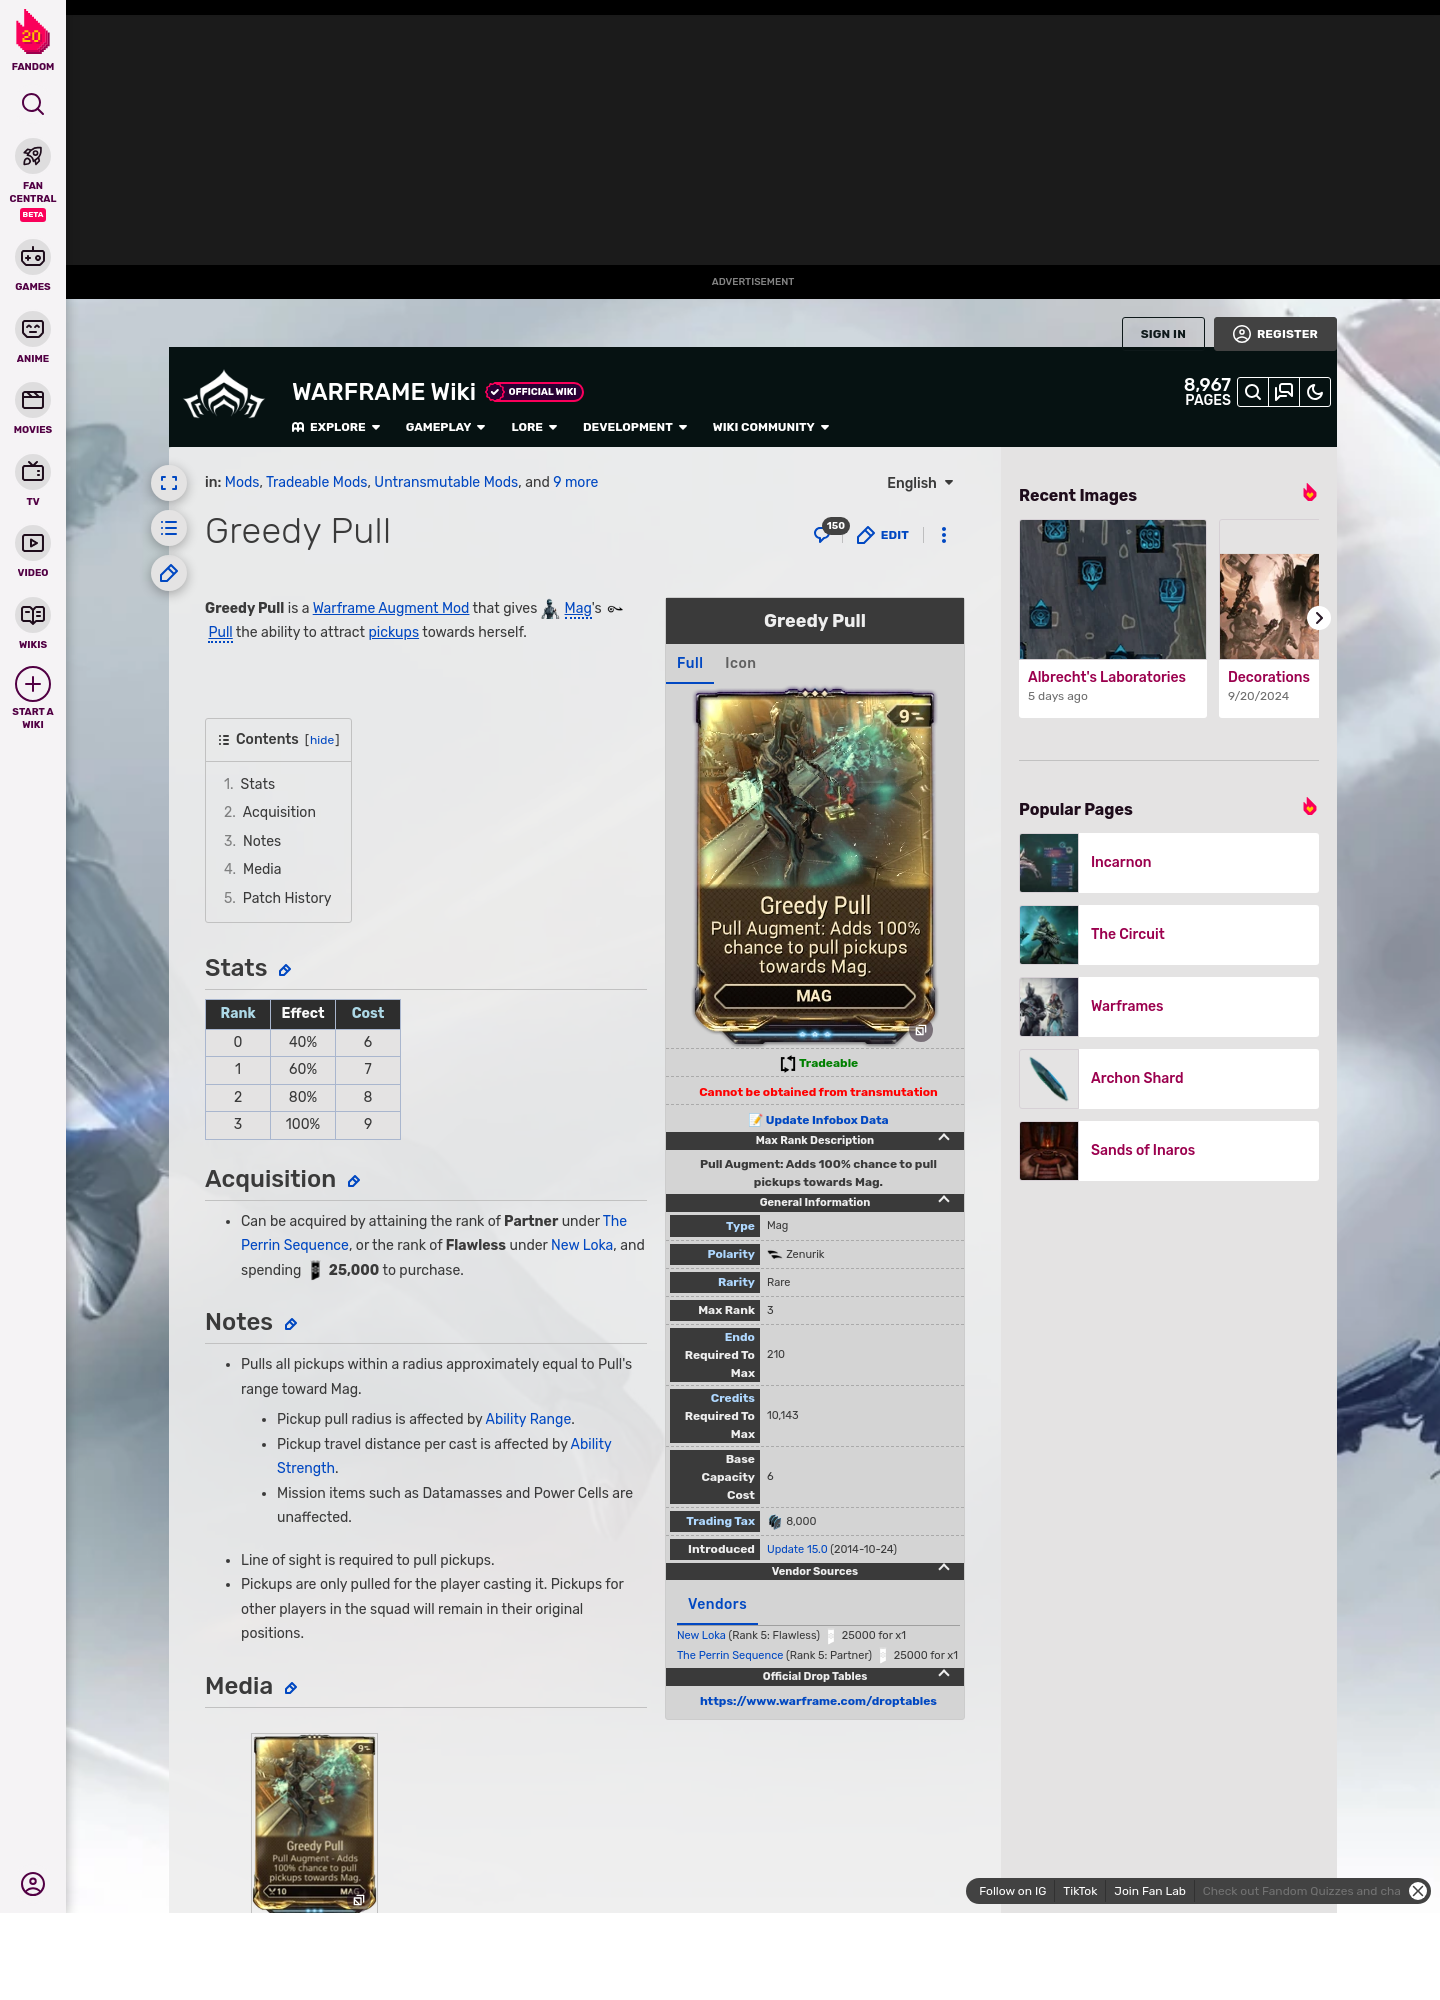The image size is (1440, 2000).
Task: Collapse the Official Drop Tables section
Action: (944, 1674)
